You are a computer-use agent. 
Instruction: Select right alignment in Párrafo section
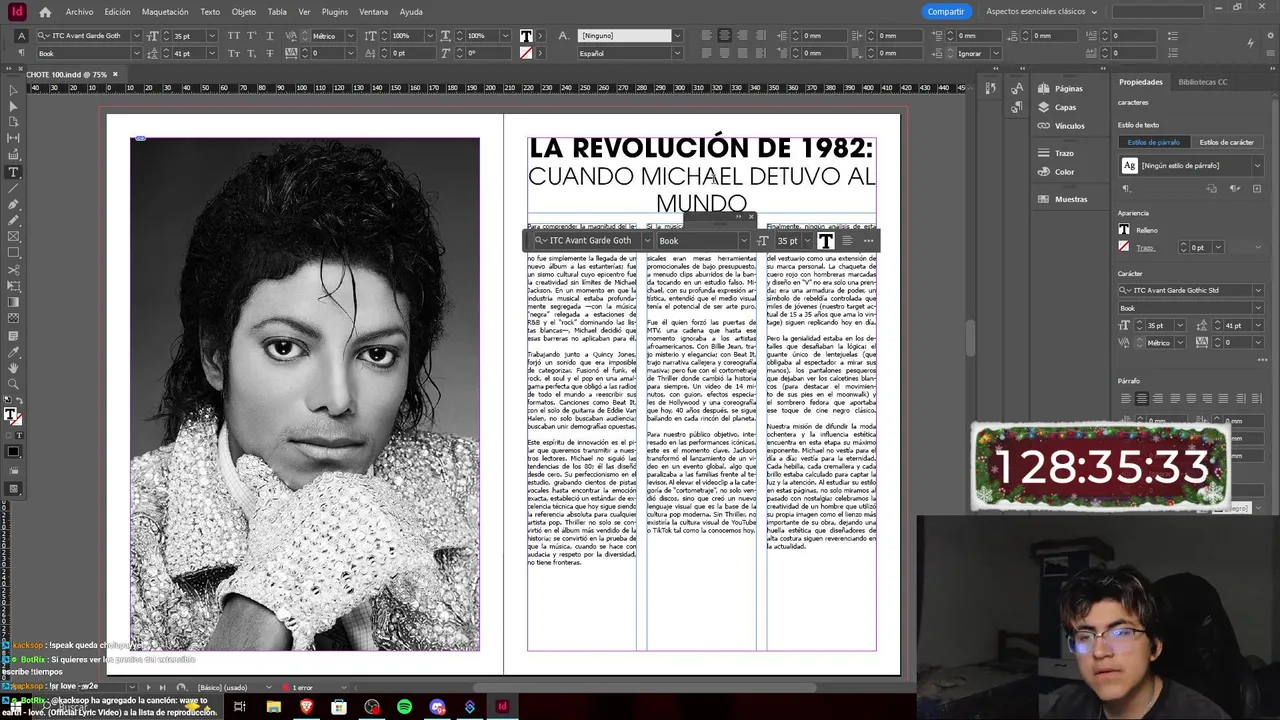pyautogui.click(x=1159, y=399)
